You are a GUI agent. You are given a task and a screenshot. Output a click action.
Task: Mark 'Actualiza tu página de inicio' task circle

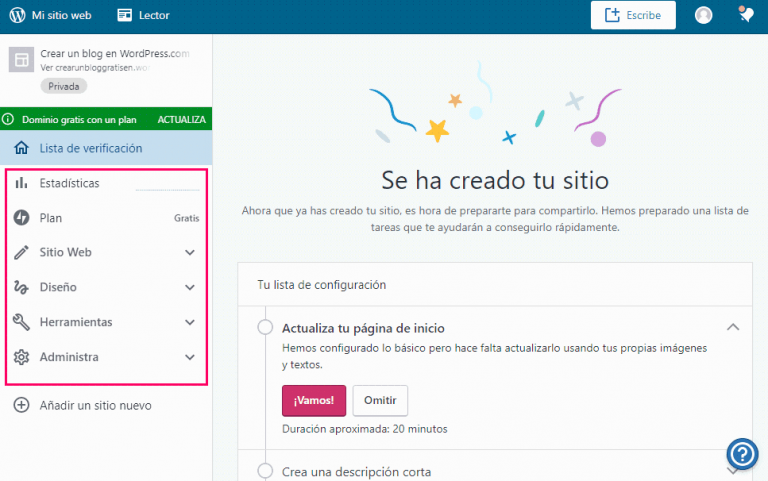tap(265, 327)
